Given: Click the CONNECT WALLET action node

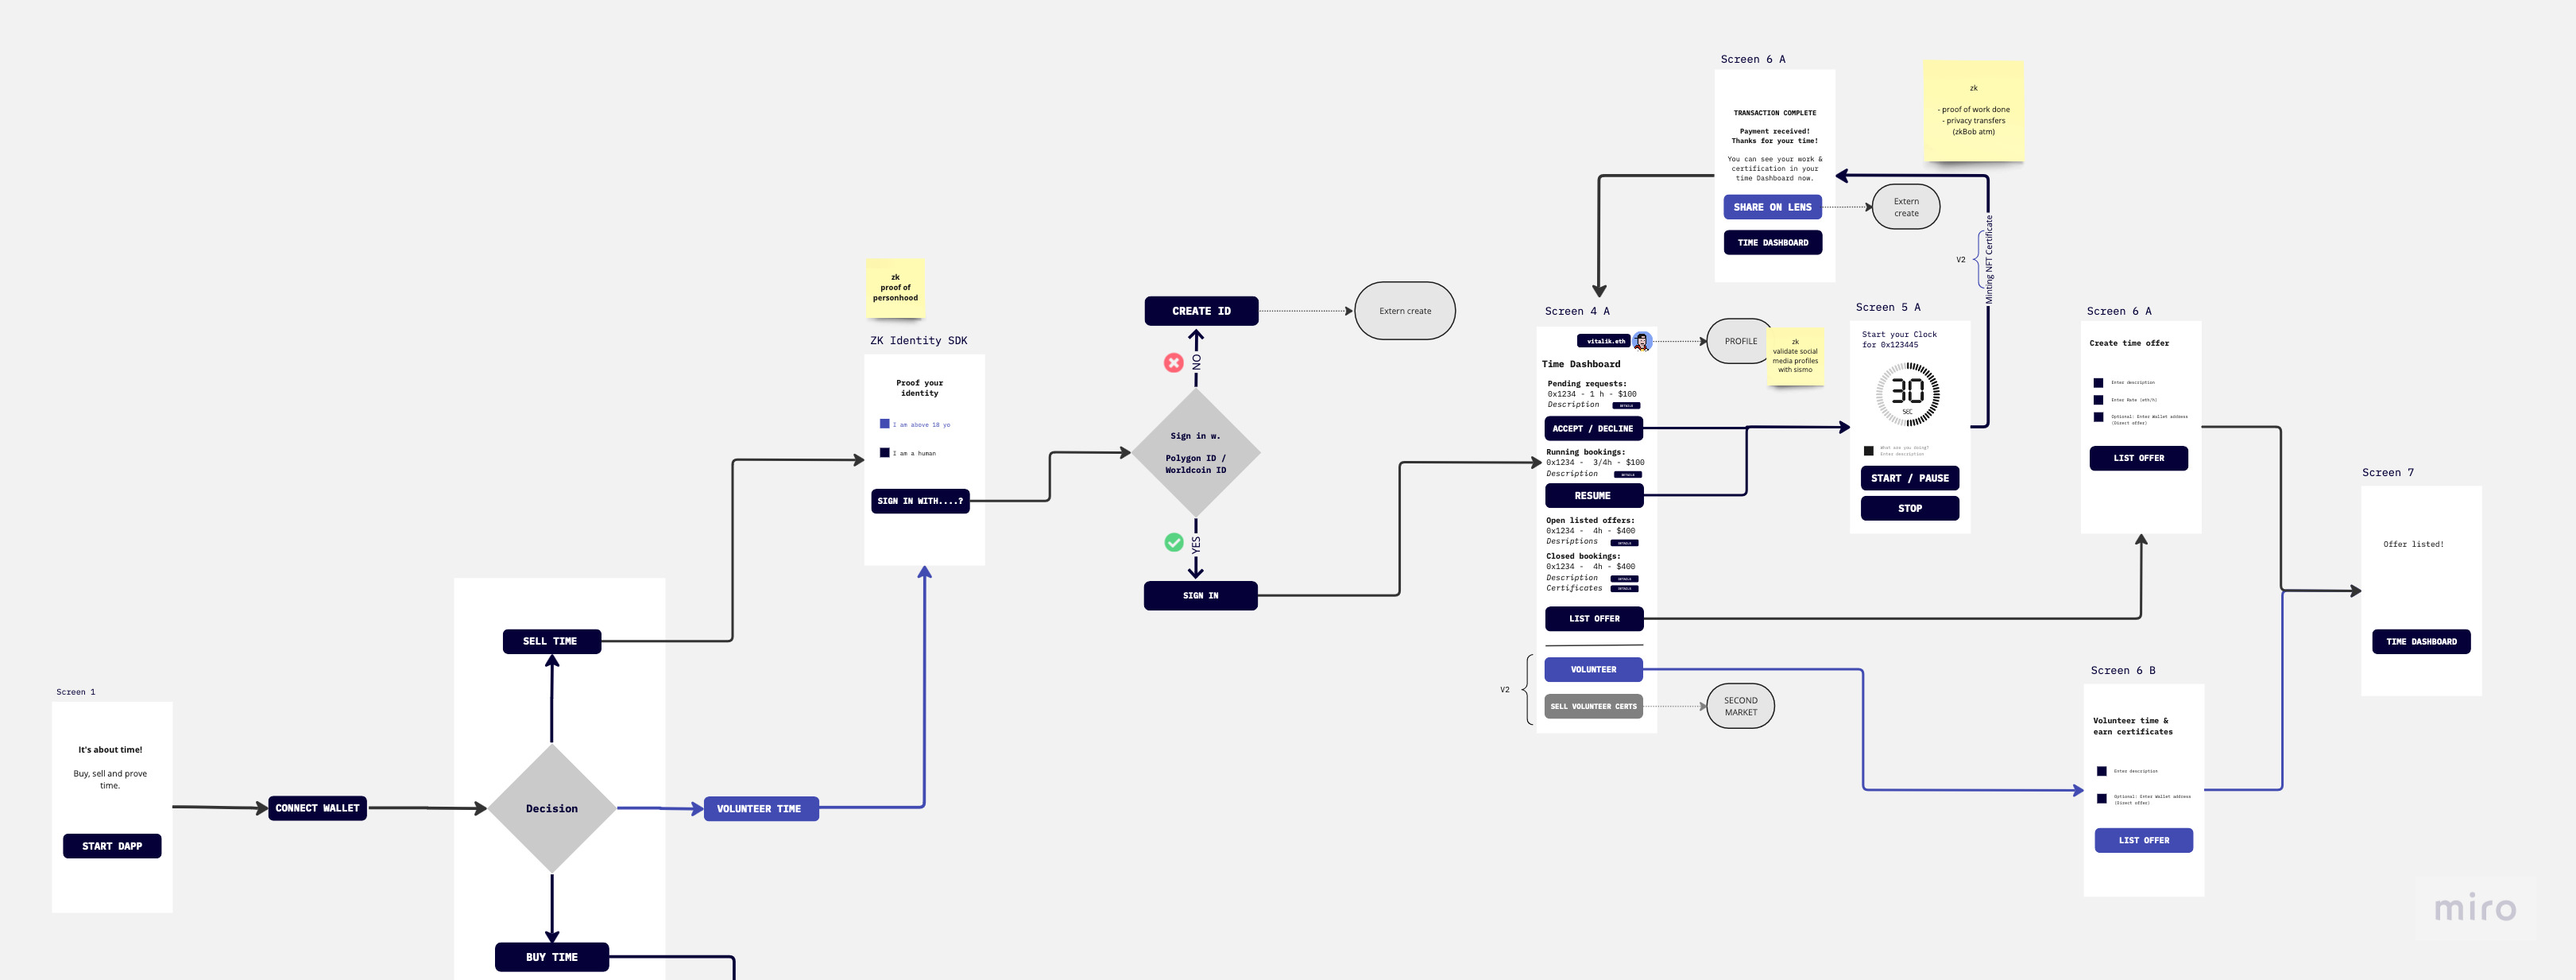Looking at the screenshot, I should [315, 808].
